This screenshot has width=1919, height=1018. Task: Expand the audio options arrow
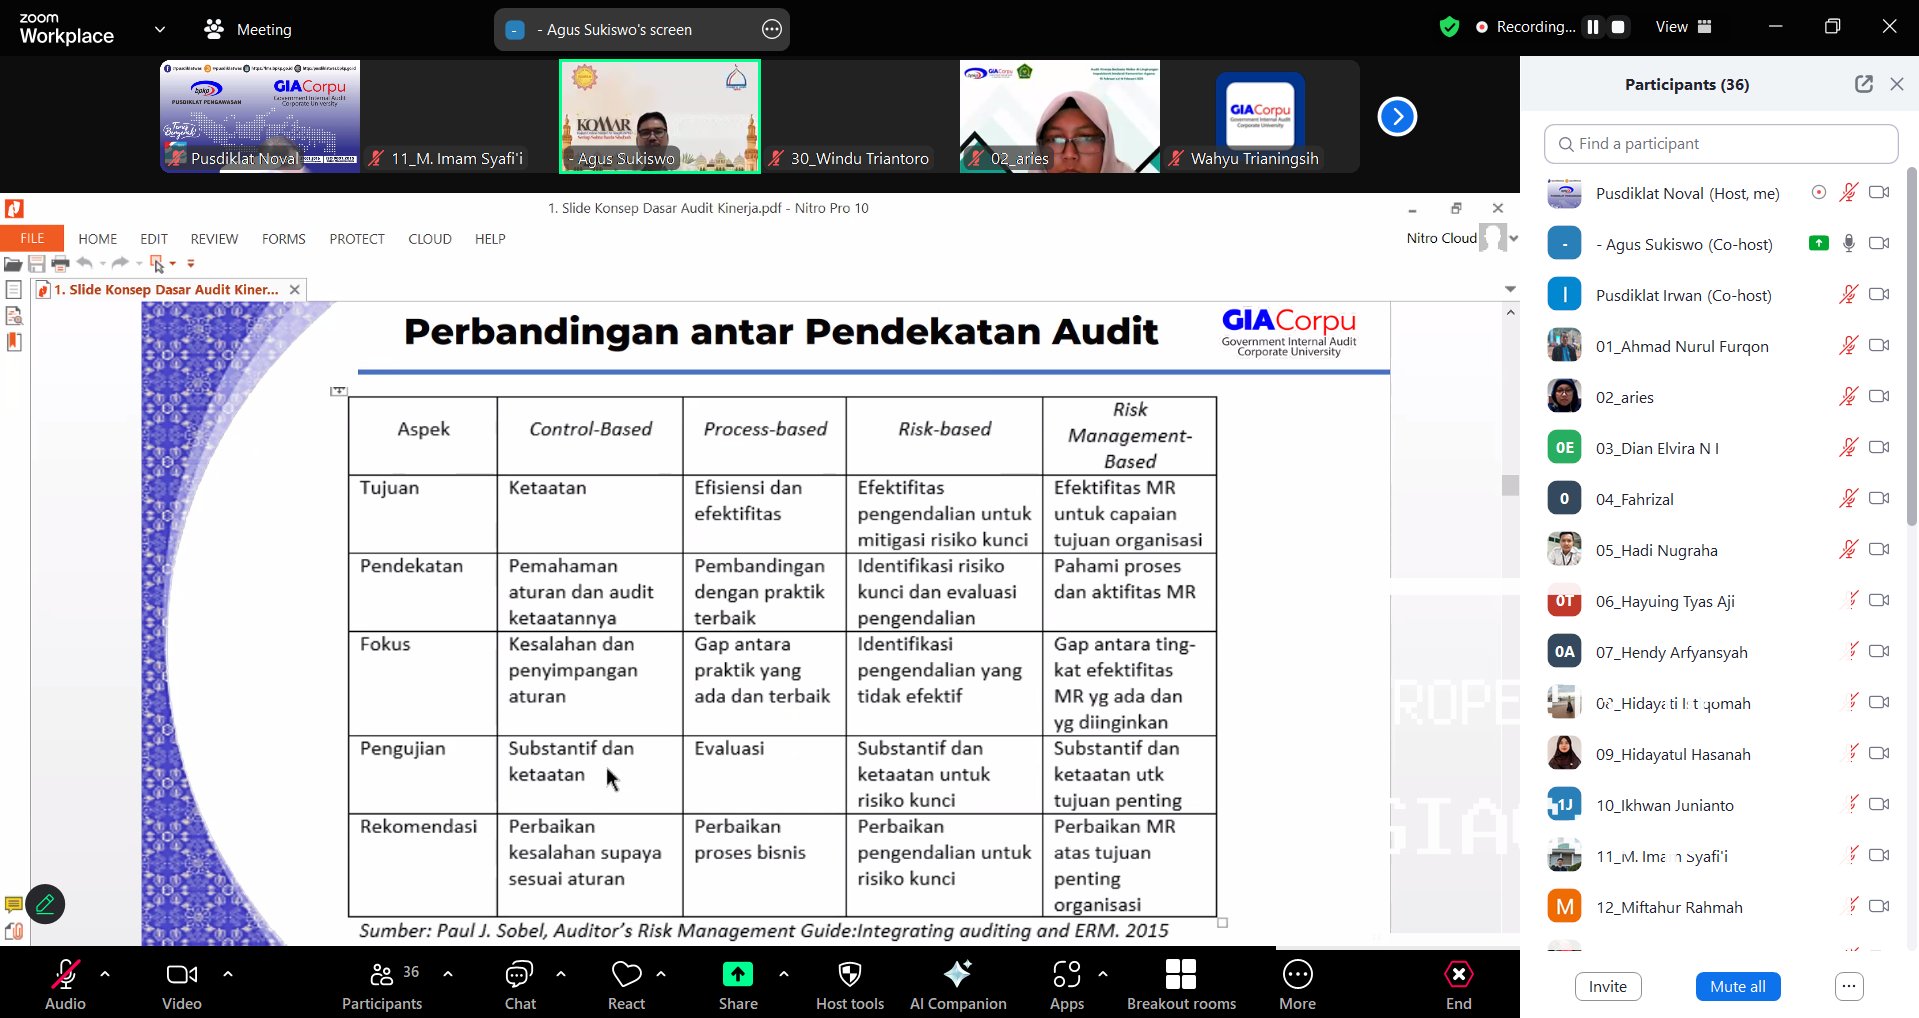point(105,973)
